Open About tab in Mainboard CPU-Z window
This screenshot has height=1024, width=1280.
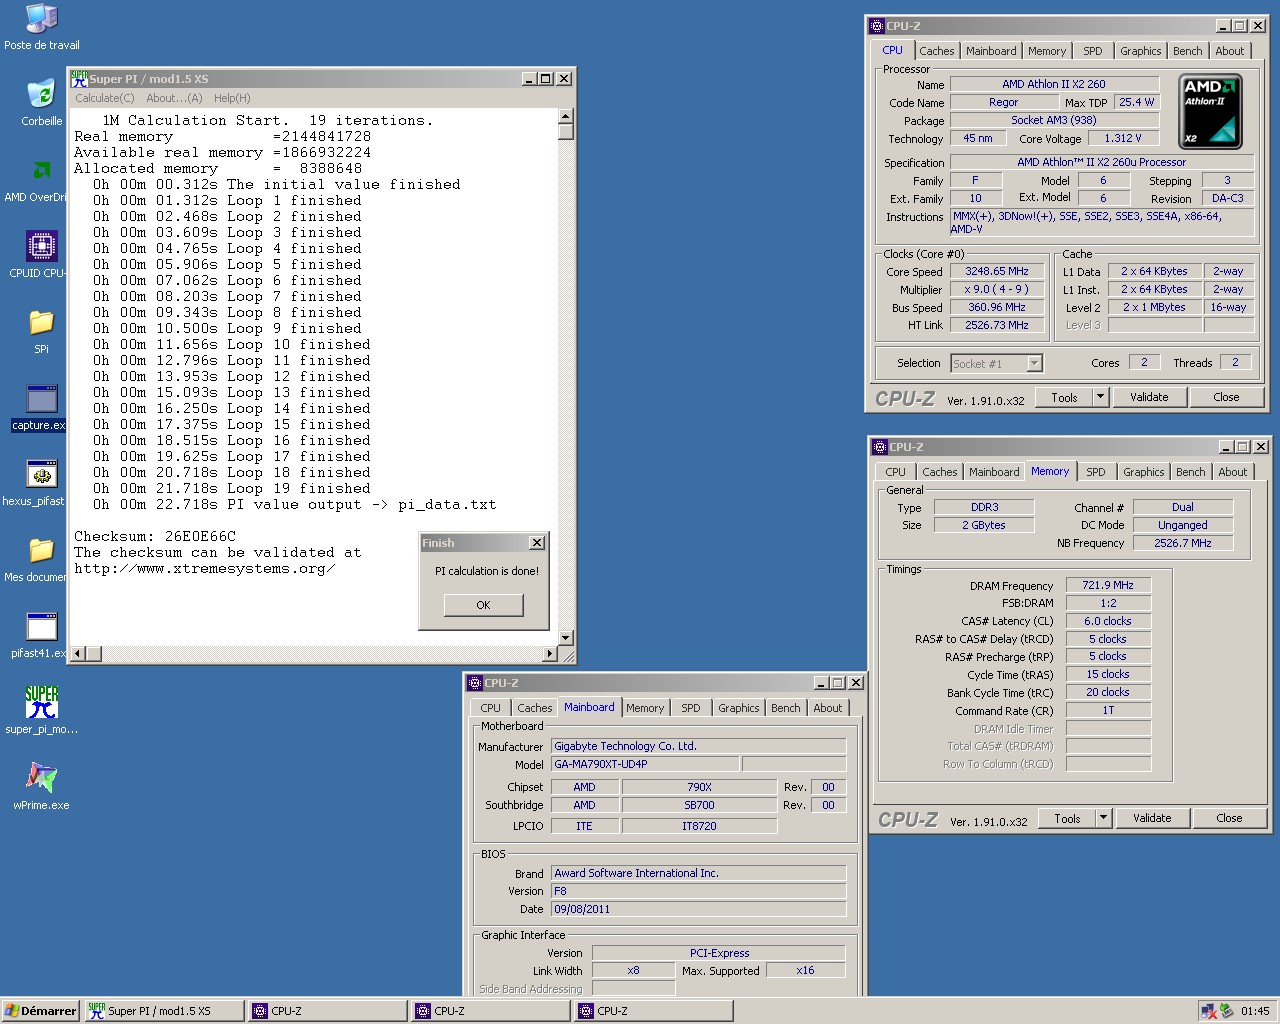[x=828, y=708]
